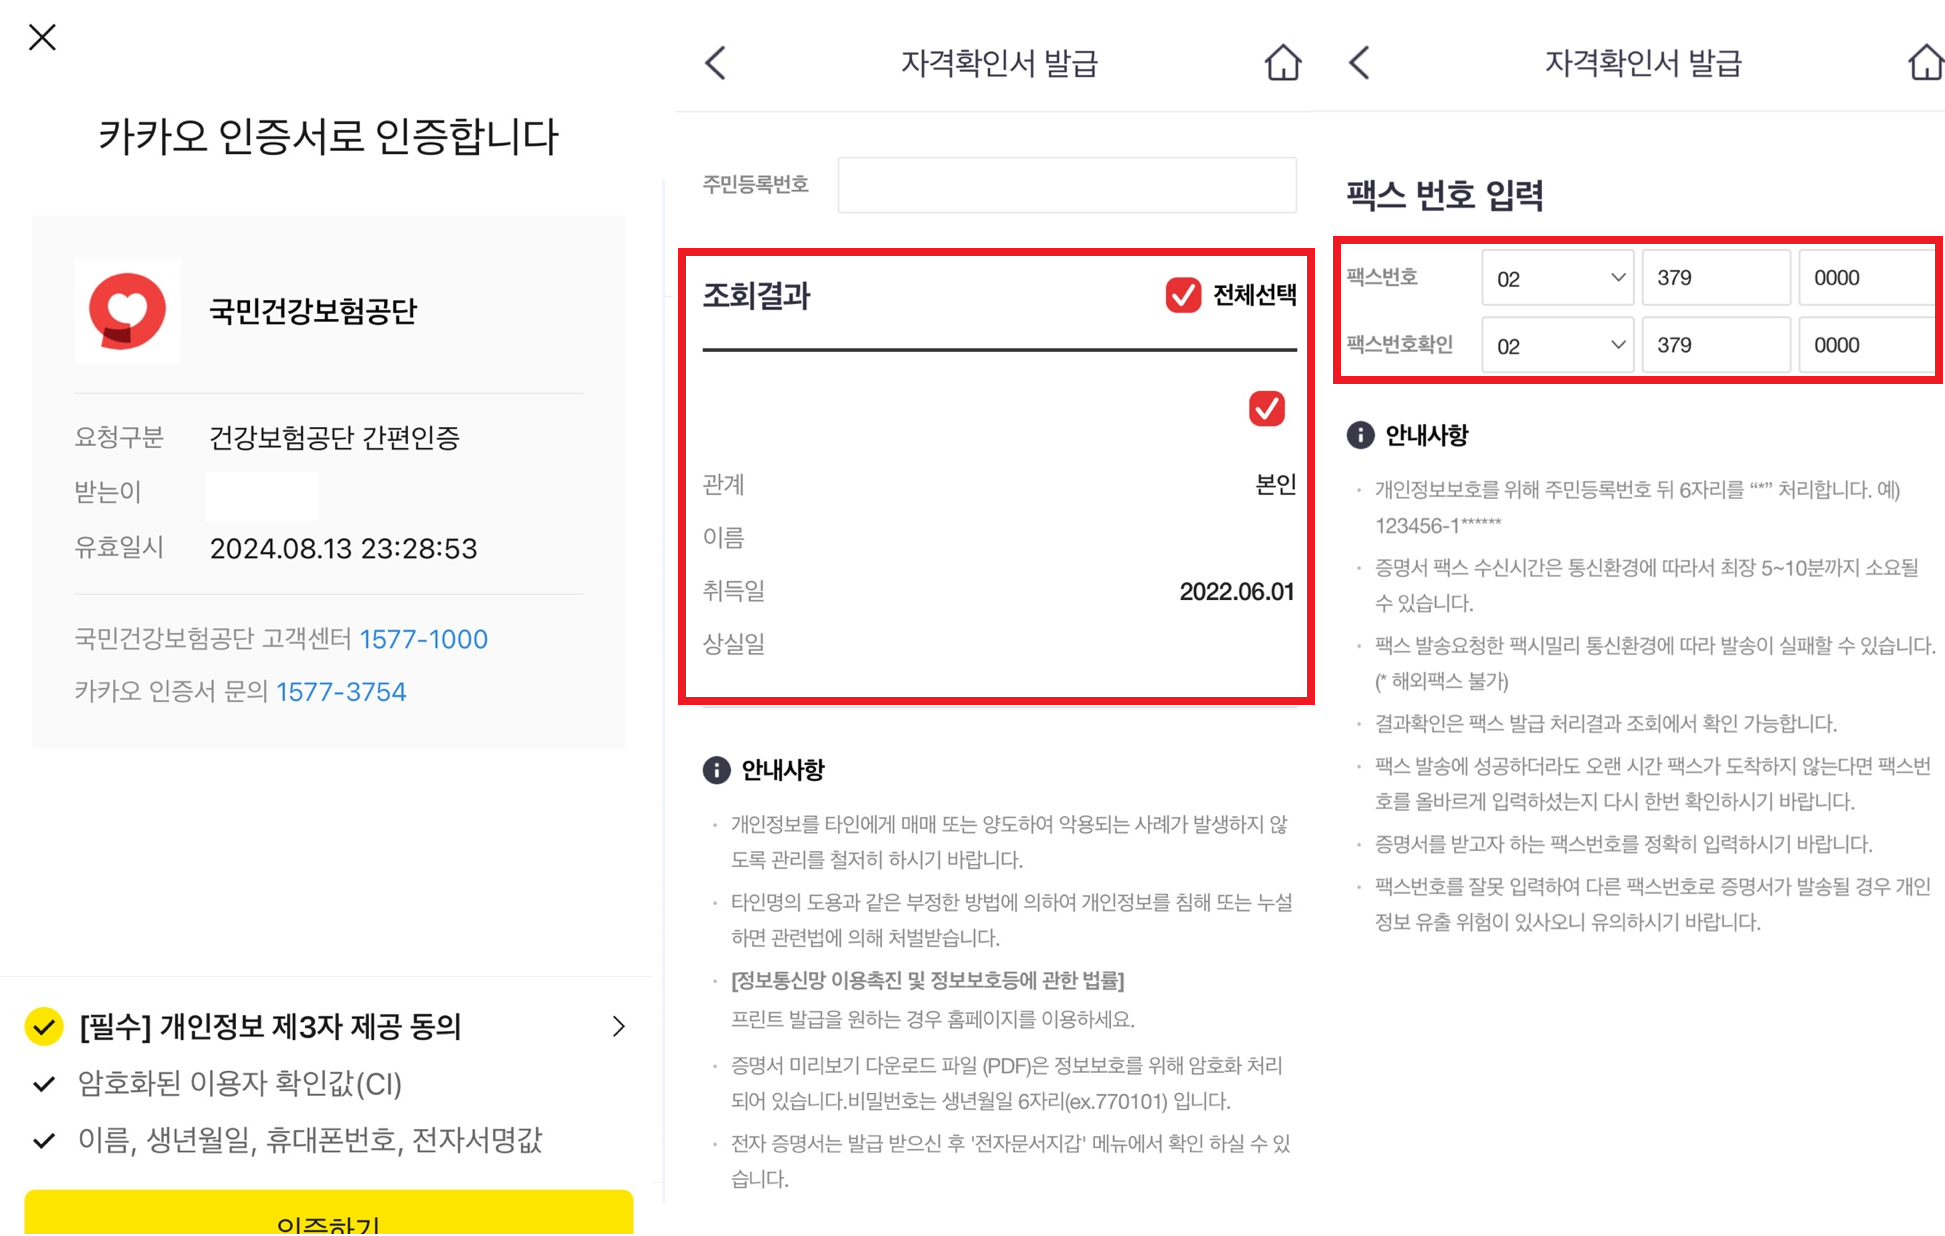Call customer center number 1577-1000
Viewport: 1945px width, 1236px height.
click(x=423, y=639)
